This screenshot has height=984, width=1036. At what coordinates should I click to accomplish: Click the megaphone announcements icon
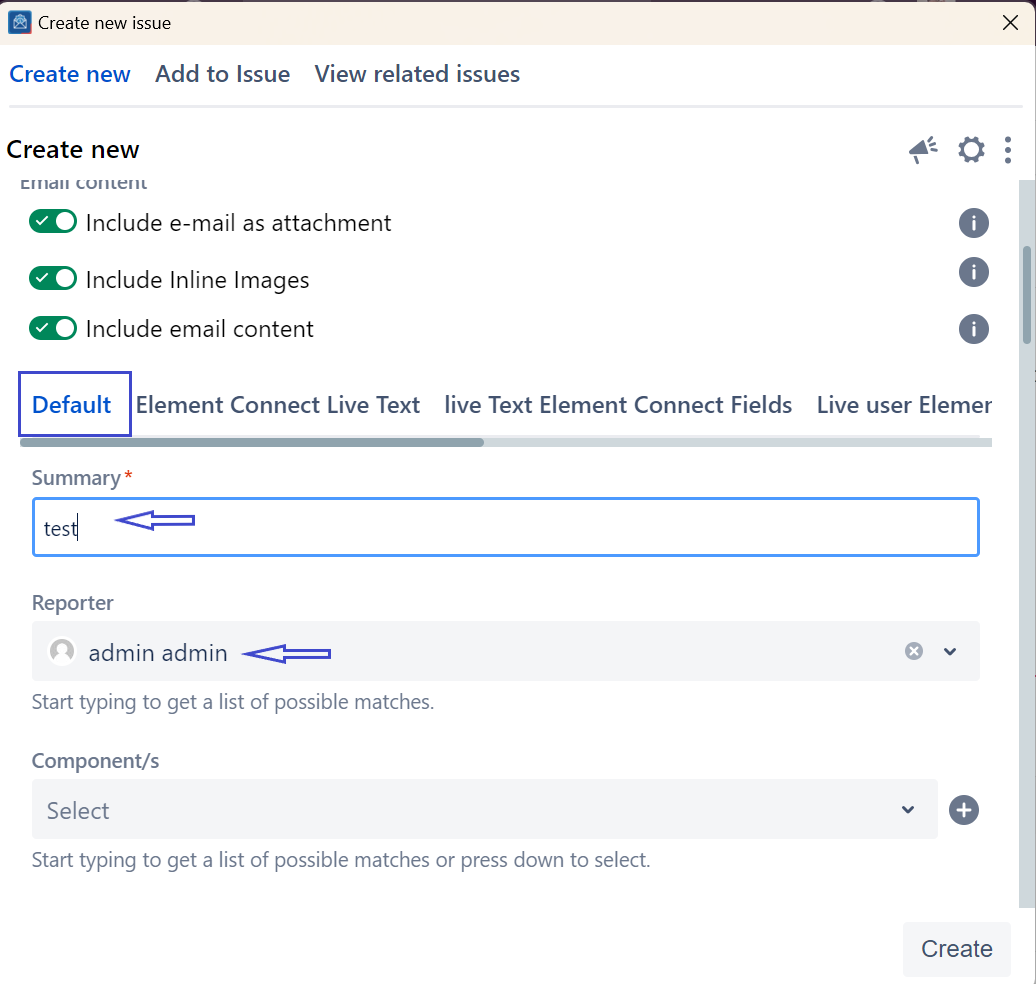coord(922,150)
